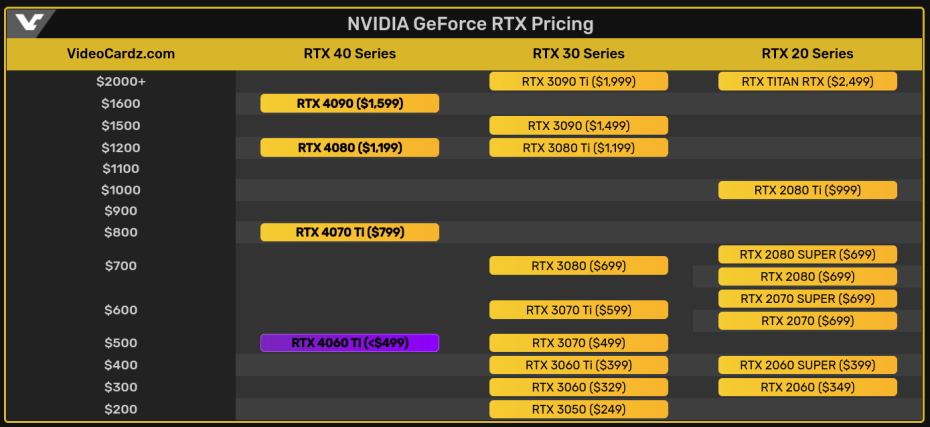Click the $2000+ price row label

click(120, 81)
